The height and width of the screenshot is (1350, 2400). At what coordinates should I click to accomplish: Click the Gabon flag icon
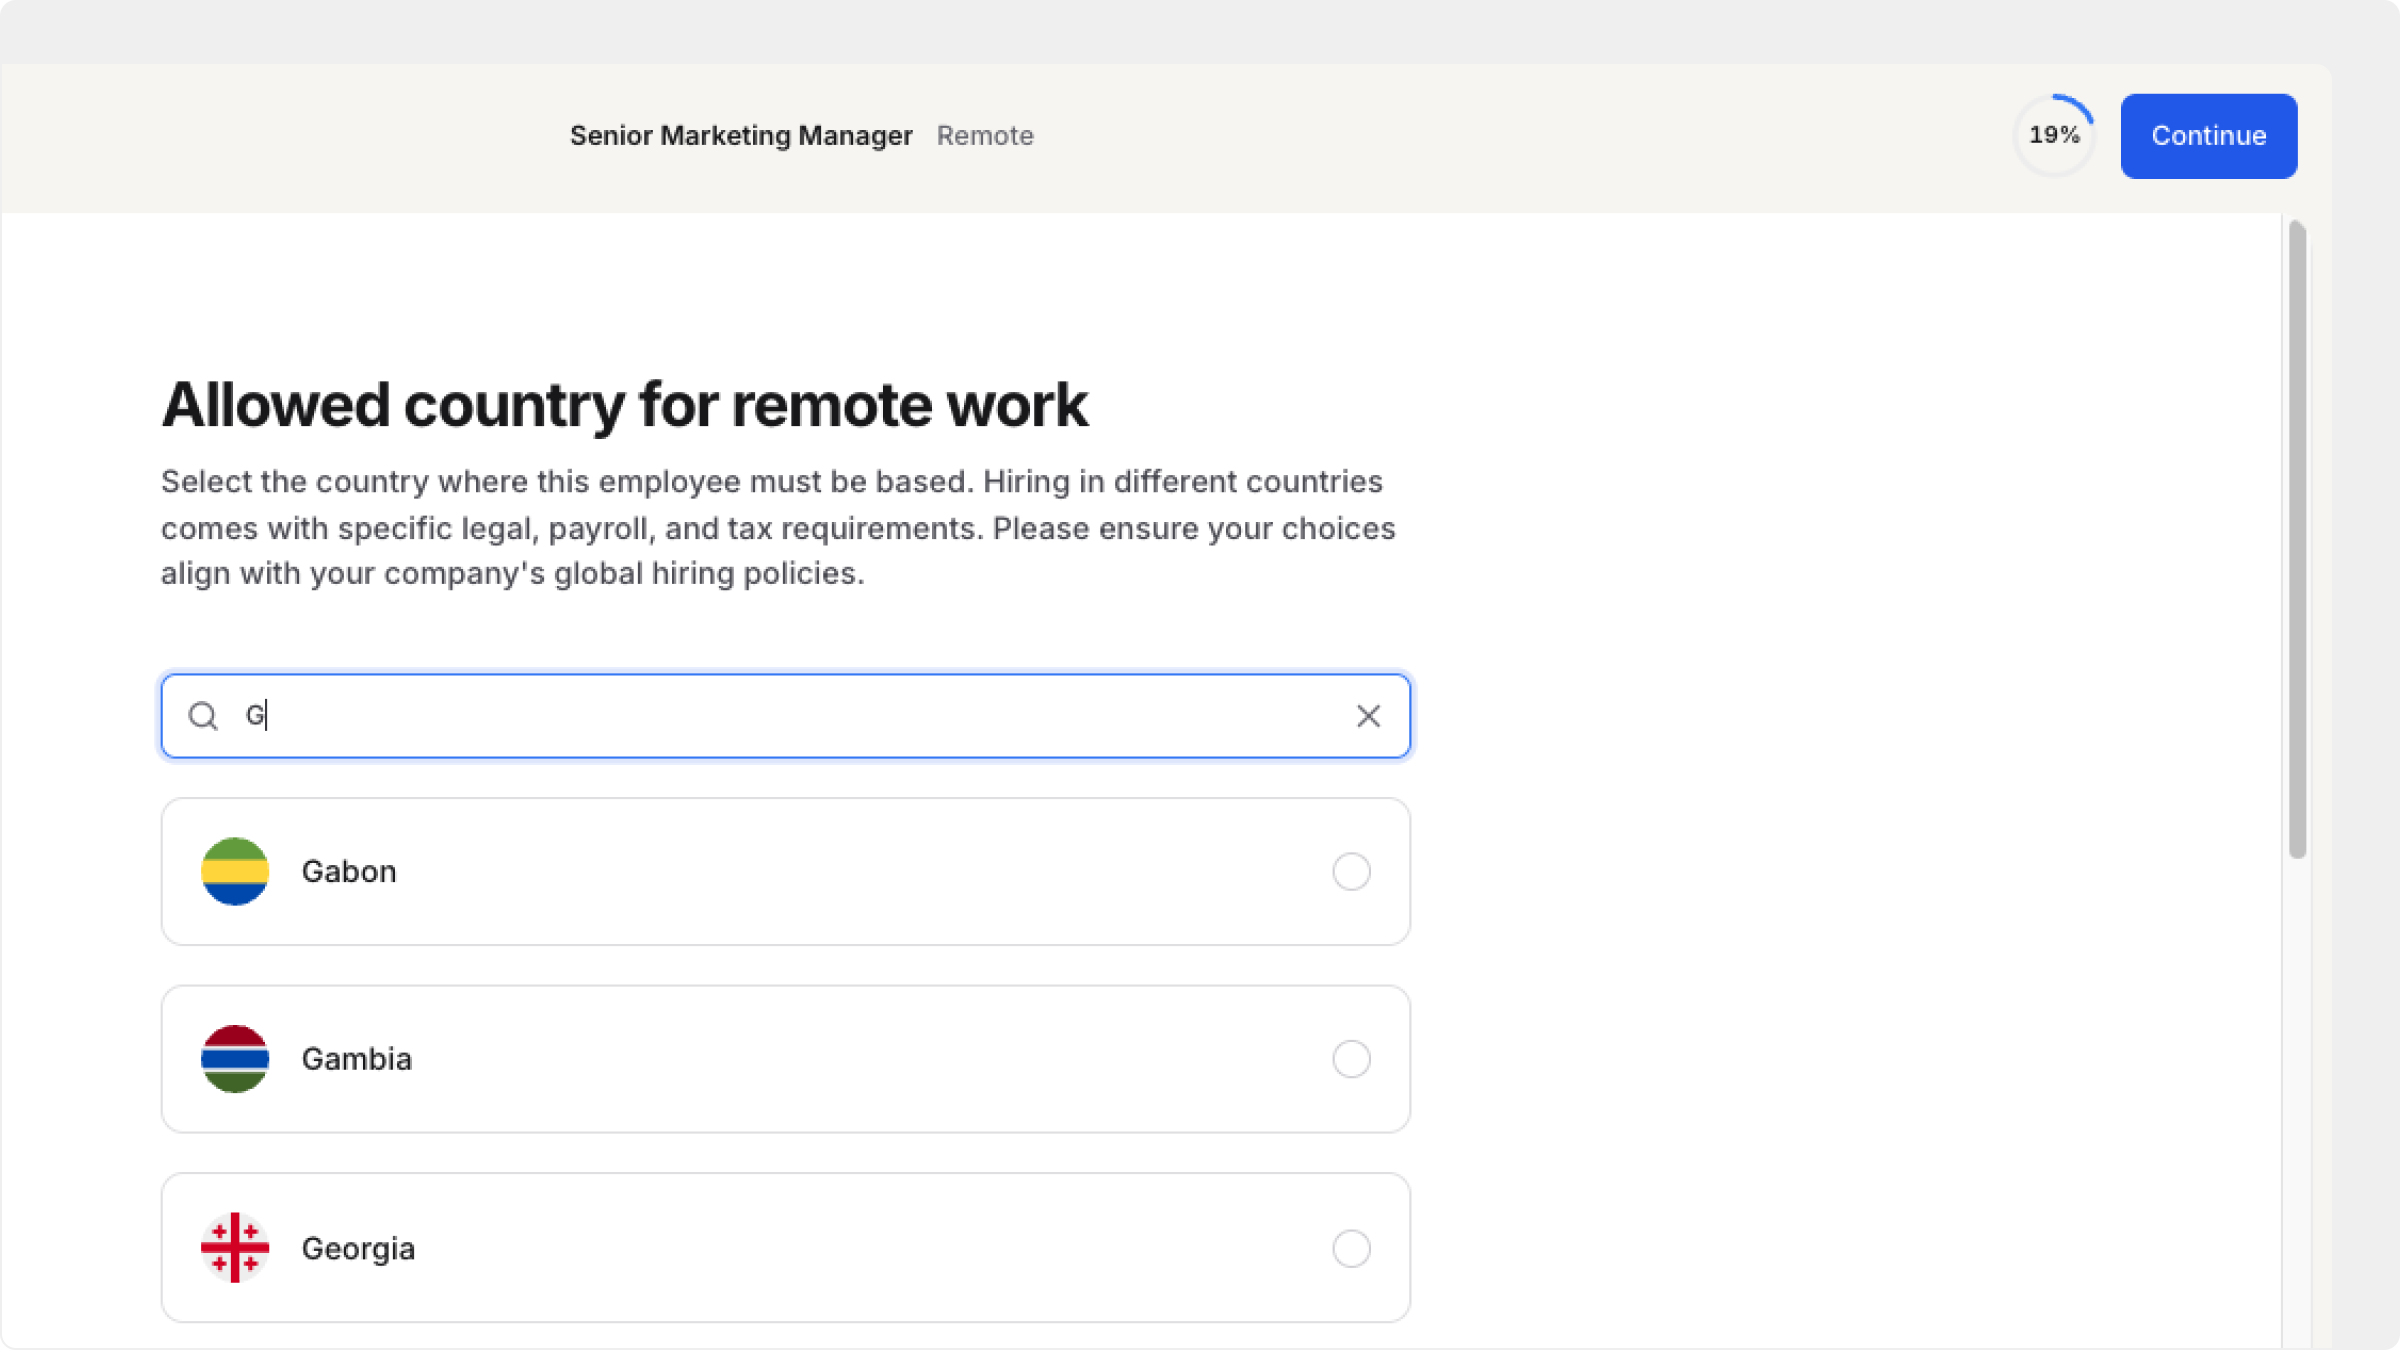235,871
